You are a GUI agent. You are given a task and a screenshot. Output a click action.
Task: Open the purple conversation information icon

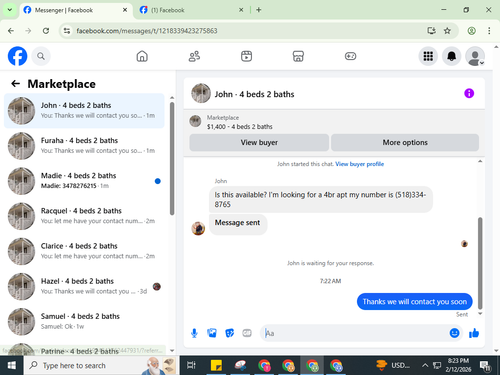469,93
